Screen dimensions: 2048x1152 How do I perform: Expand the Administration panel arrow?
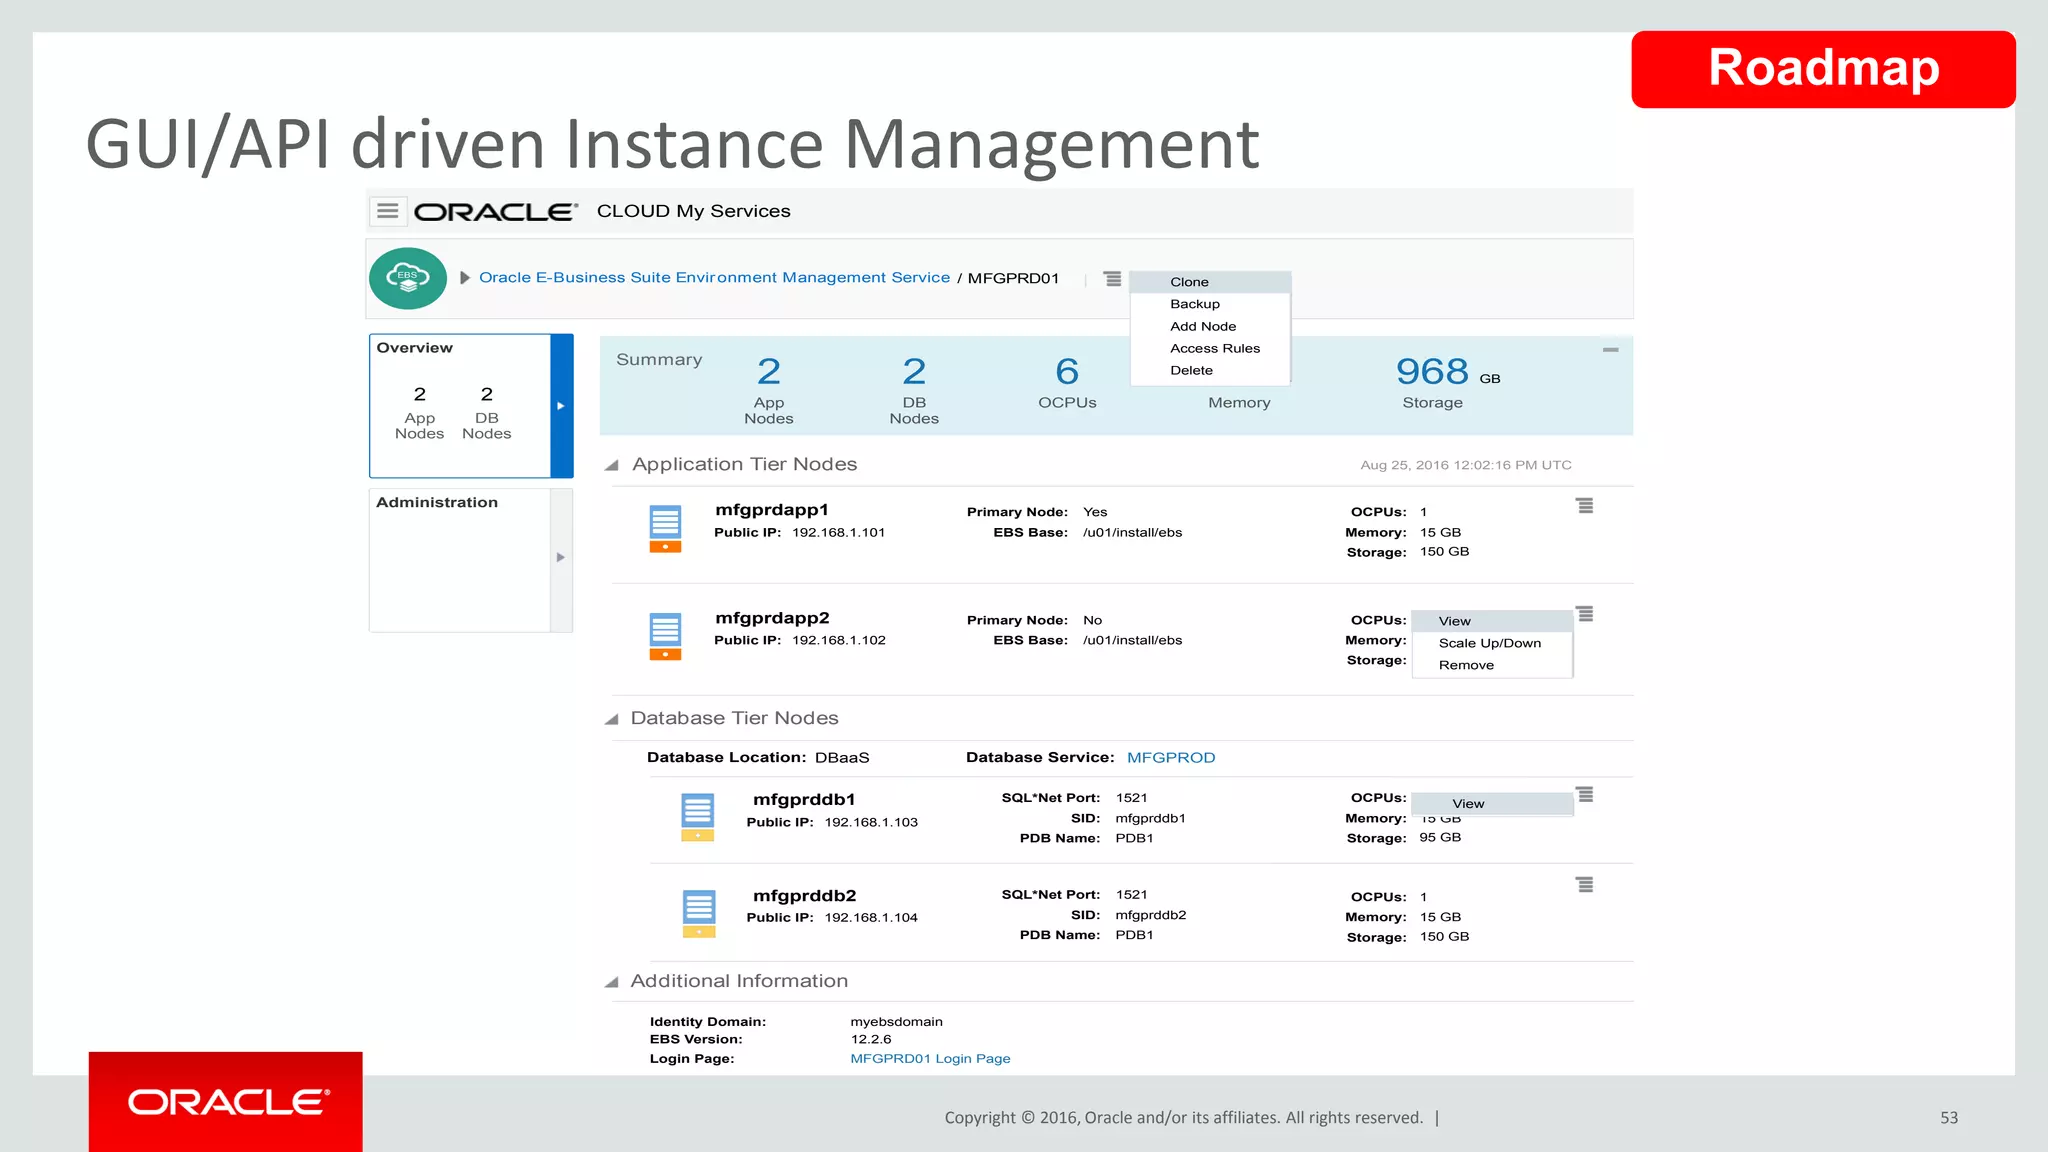point(561,558)
